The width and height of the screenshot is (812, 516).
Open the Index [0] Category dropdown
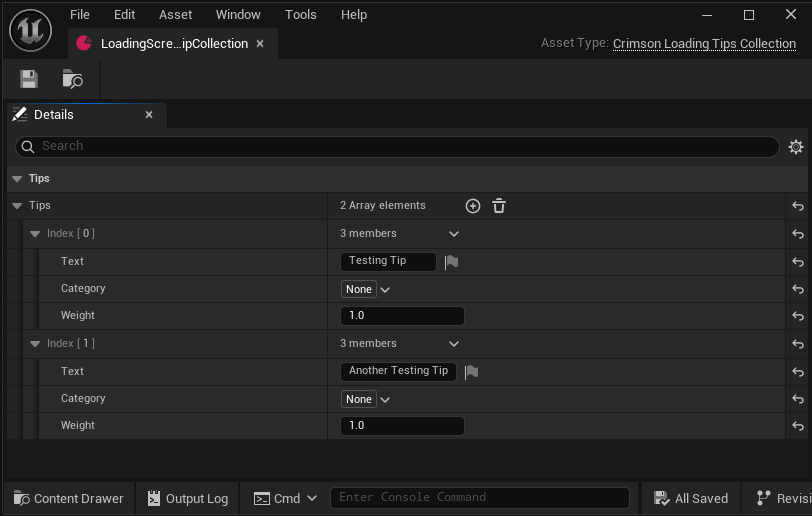(366, 289)
